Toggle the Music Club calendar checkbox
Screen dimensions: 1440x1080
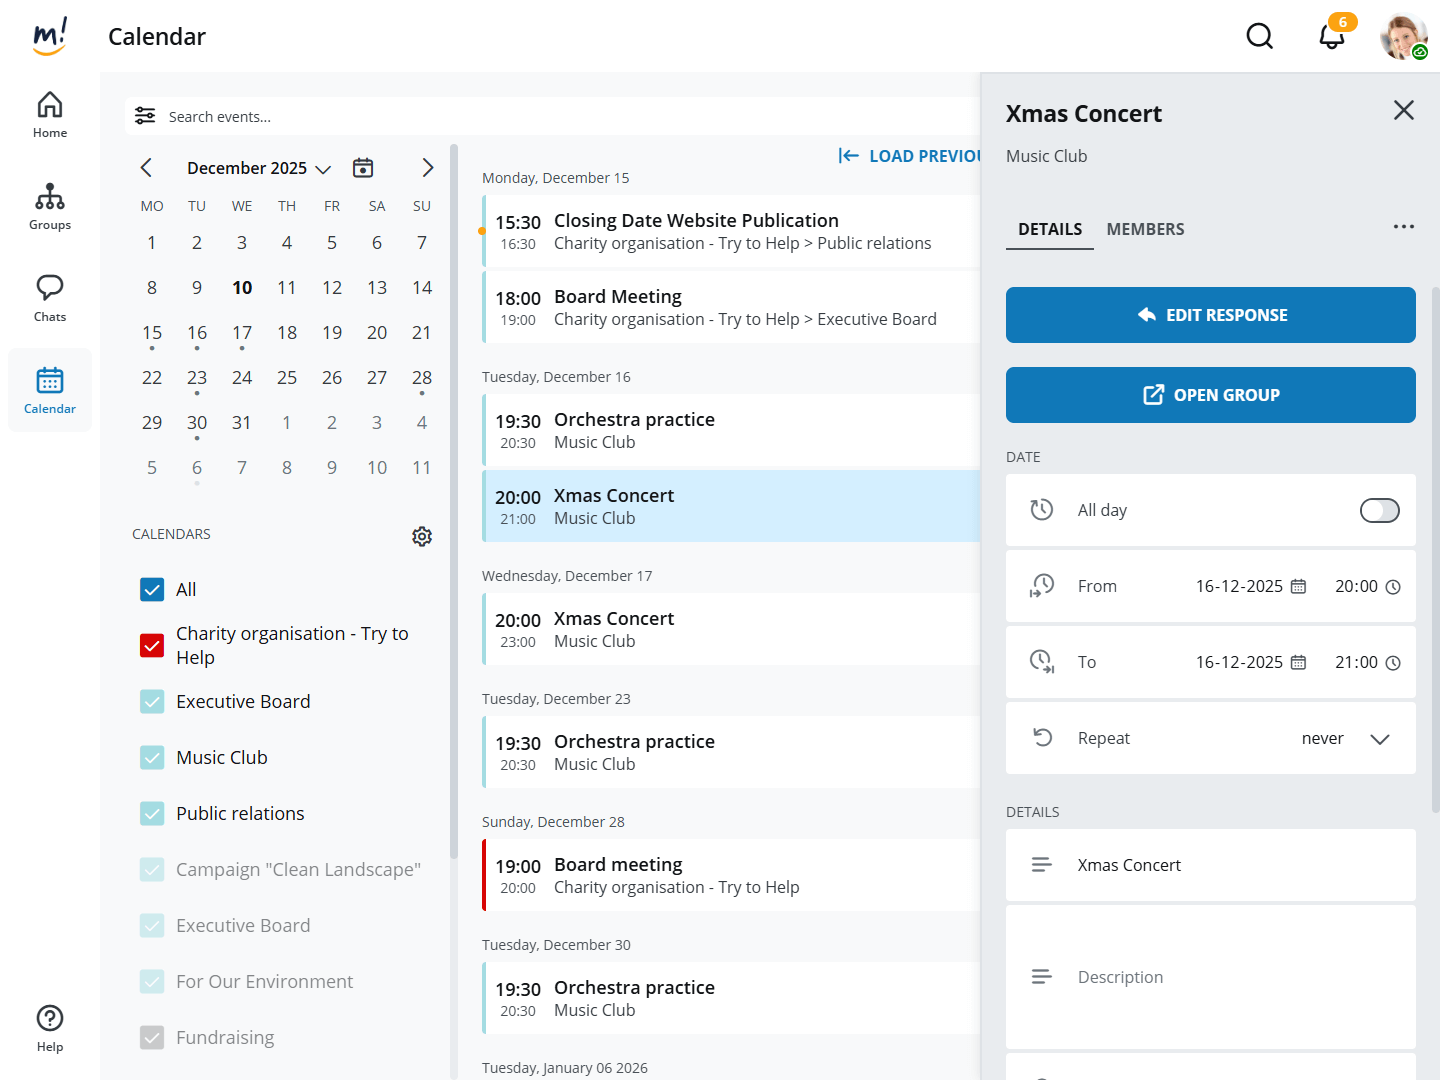tap(152, 758)
